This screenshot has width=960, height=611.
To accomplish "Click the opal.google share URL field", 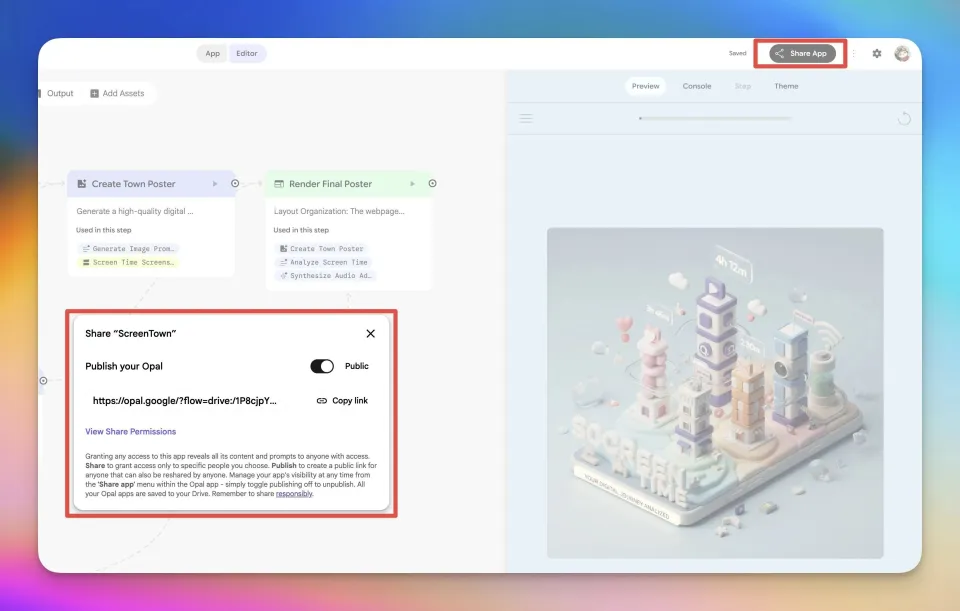I will (185, 401).
